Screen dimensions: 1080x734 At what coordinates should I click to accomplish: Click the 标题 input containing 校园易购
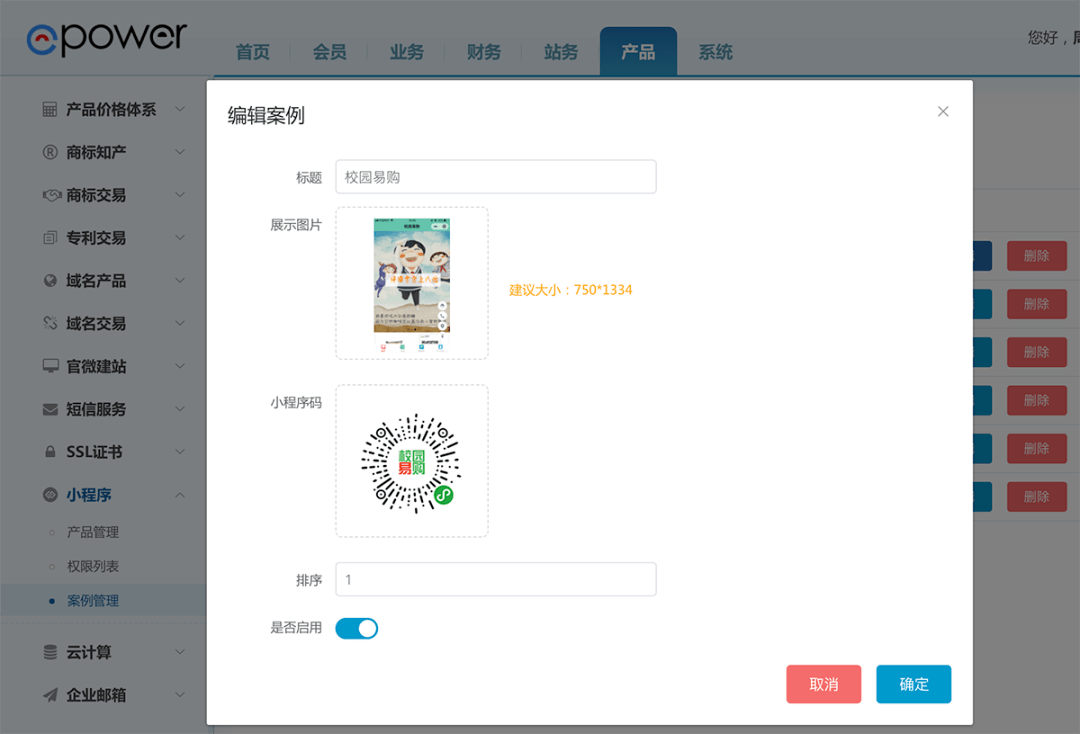(x=496, y=177)
